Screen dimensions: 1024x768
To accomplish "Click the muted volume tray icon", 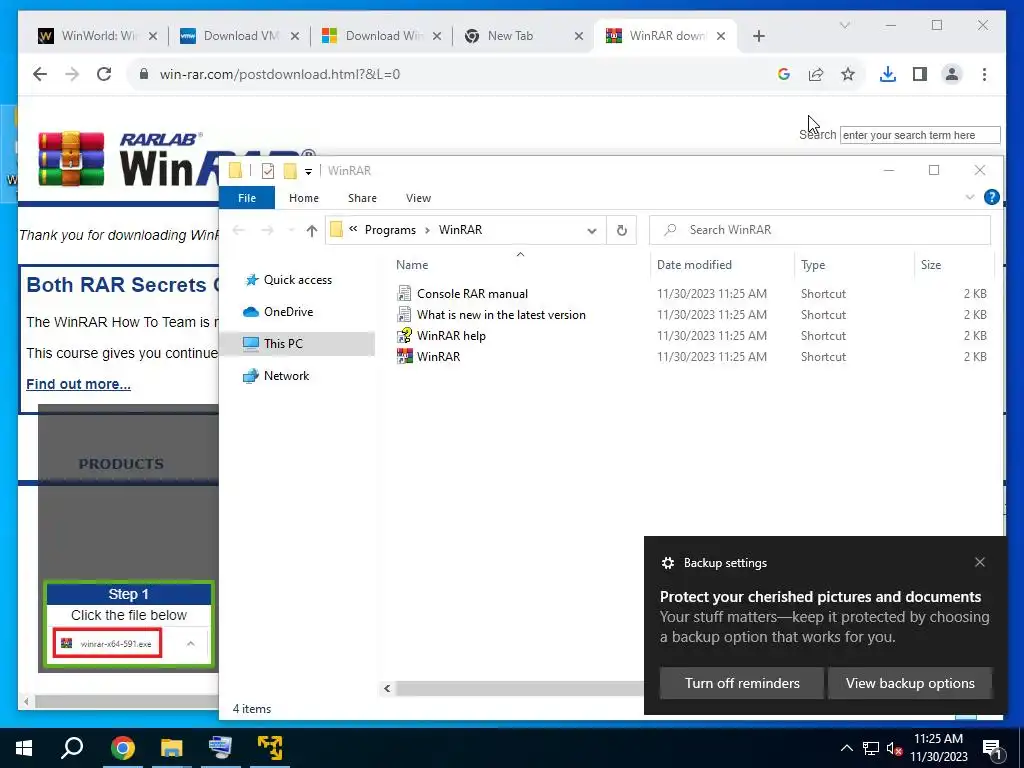I will click(x=894, y=748).
